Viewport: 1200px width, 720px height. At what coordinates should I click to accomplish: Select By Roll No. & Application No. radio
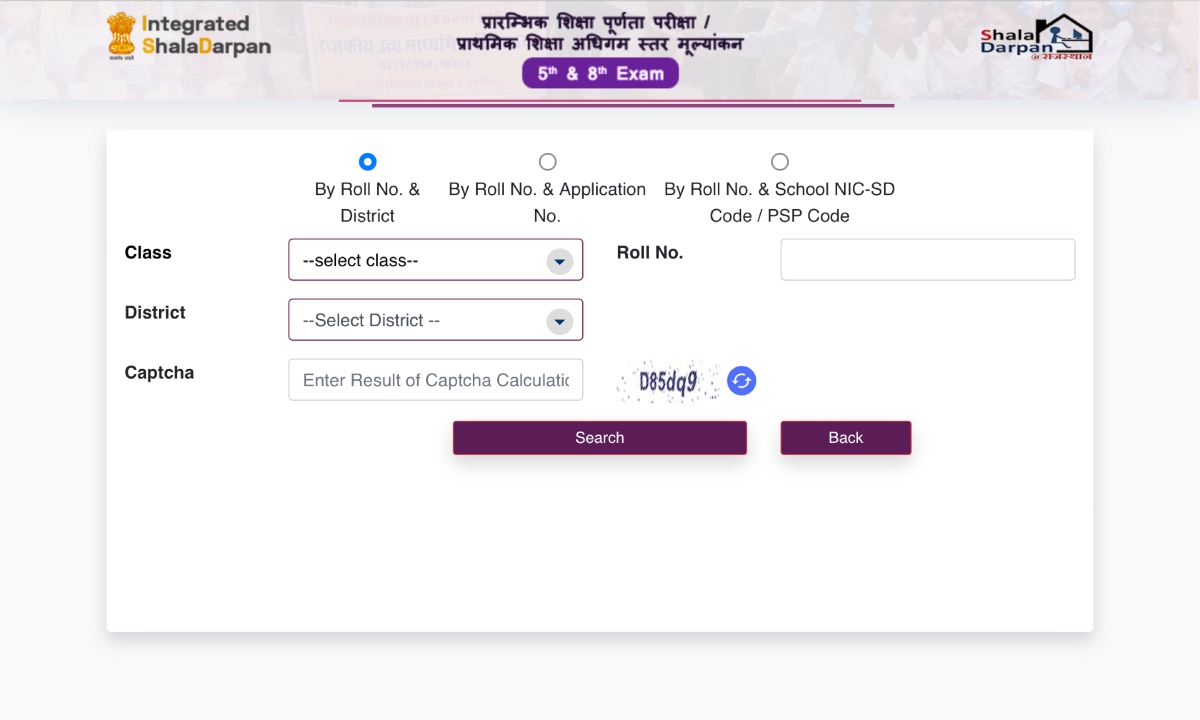pos(547,162)
